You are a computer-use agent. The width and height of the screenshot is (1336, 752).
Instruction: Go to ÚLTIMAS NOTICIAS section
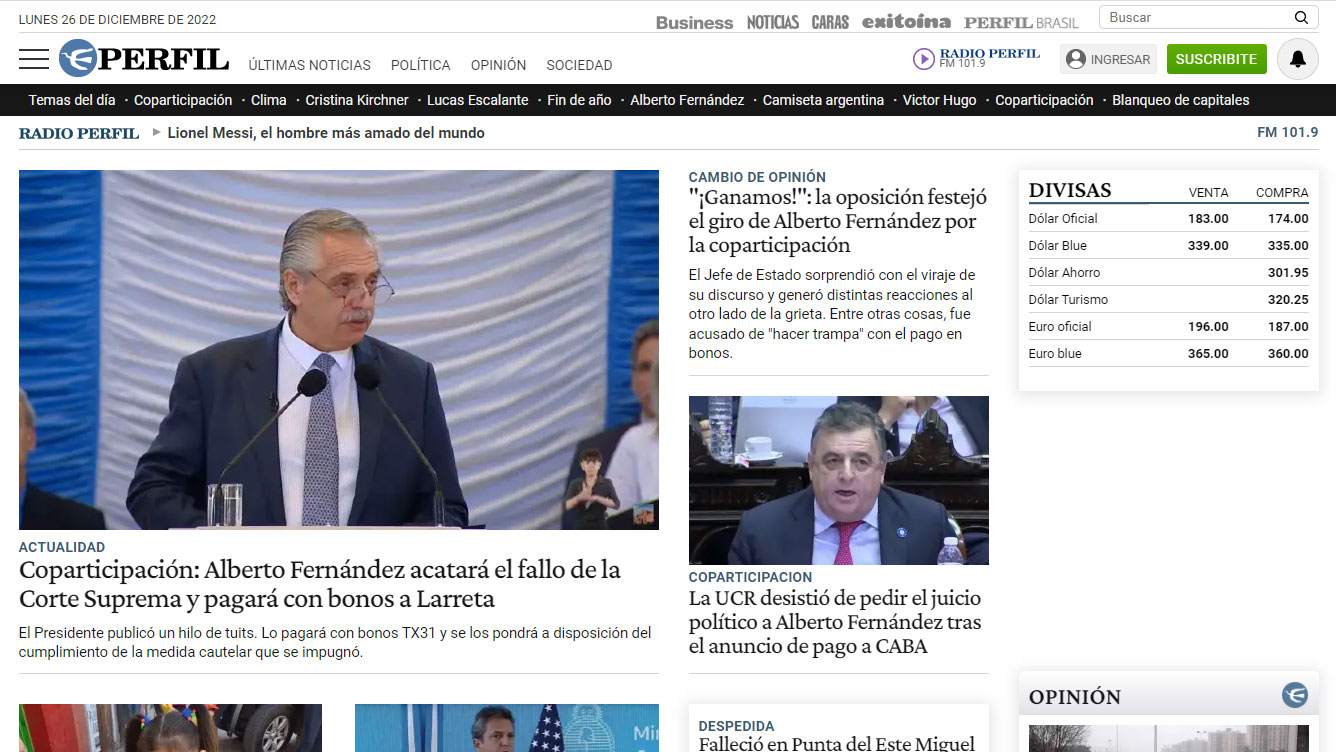coord(309,65)
